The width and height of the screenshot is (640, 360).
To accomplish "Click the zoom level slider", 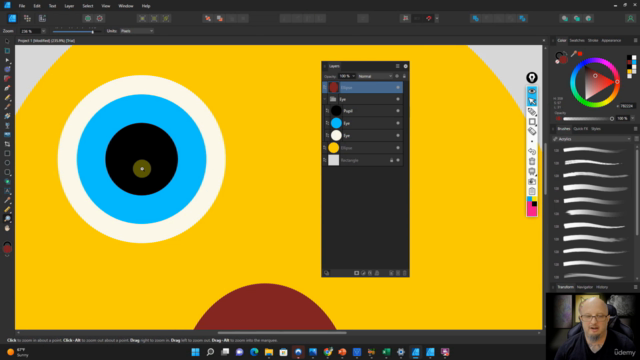I will pos(77,31).
